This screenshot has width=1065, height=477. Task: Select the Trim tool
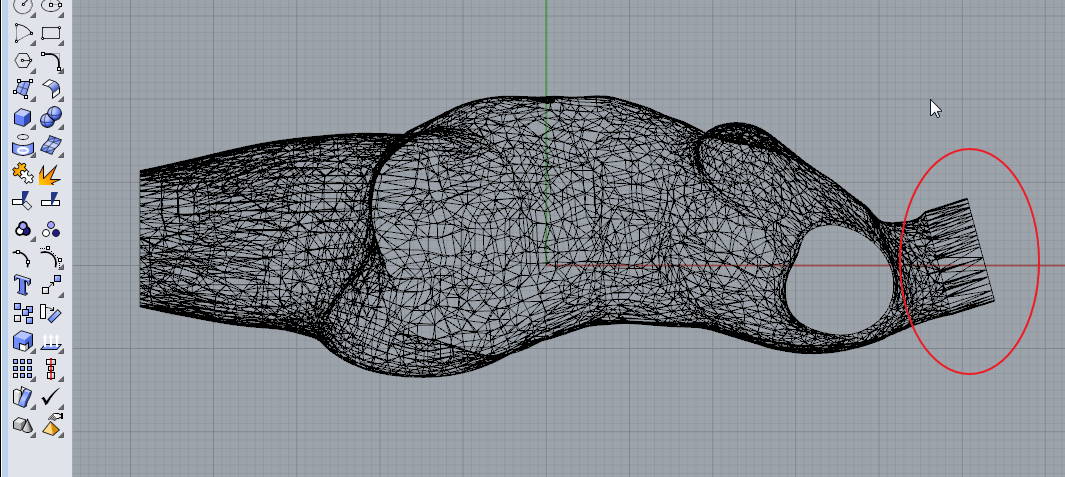[23, 200]
